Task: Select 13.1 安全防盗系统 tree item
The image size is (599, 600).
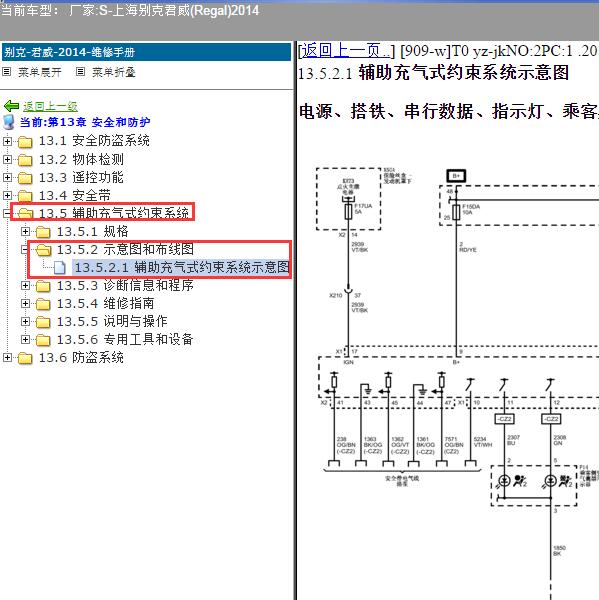Action: 94,141
